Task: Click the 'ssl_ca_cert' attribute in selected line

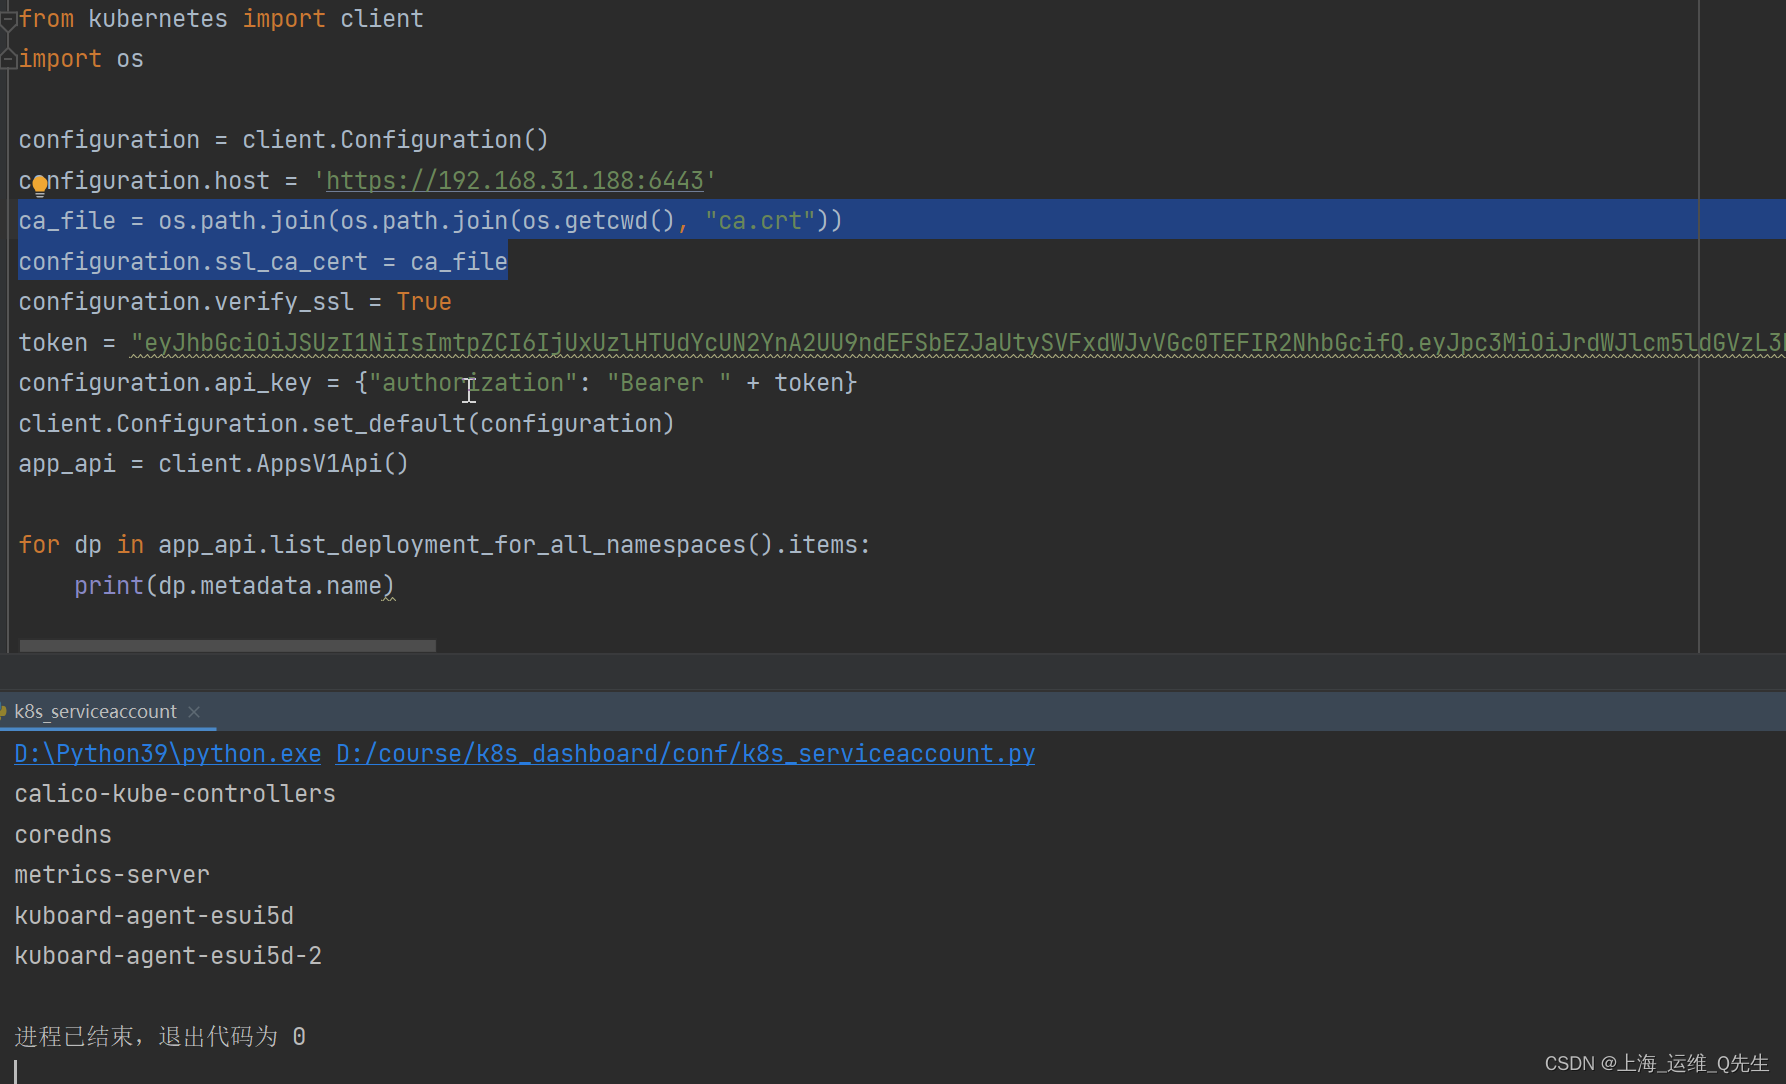Action: (291, 262)
